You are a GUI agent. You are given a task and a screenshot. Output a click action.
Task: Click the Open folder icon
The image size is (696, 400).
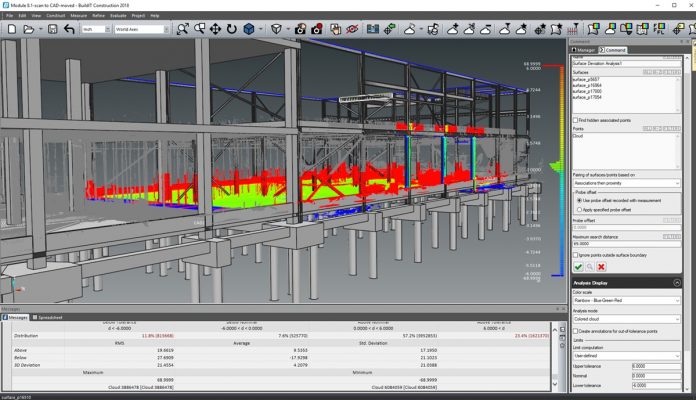point(30,29)
